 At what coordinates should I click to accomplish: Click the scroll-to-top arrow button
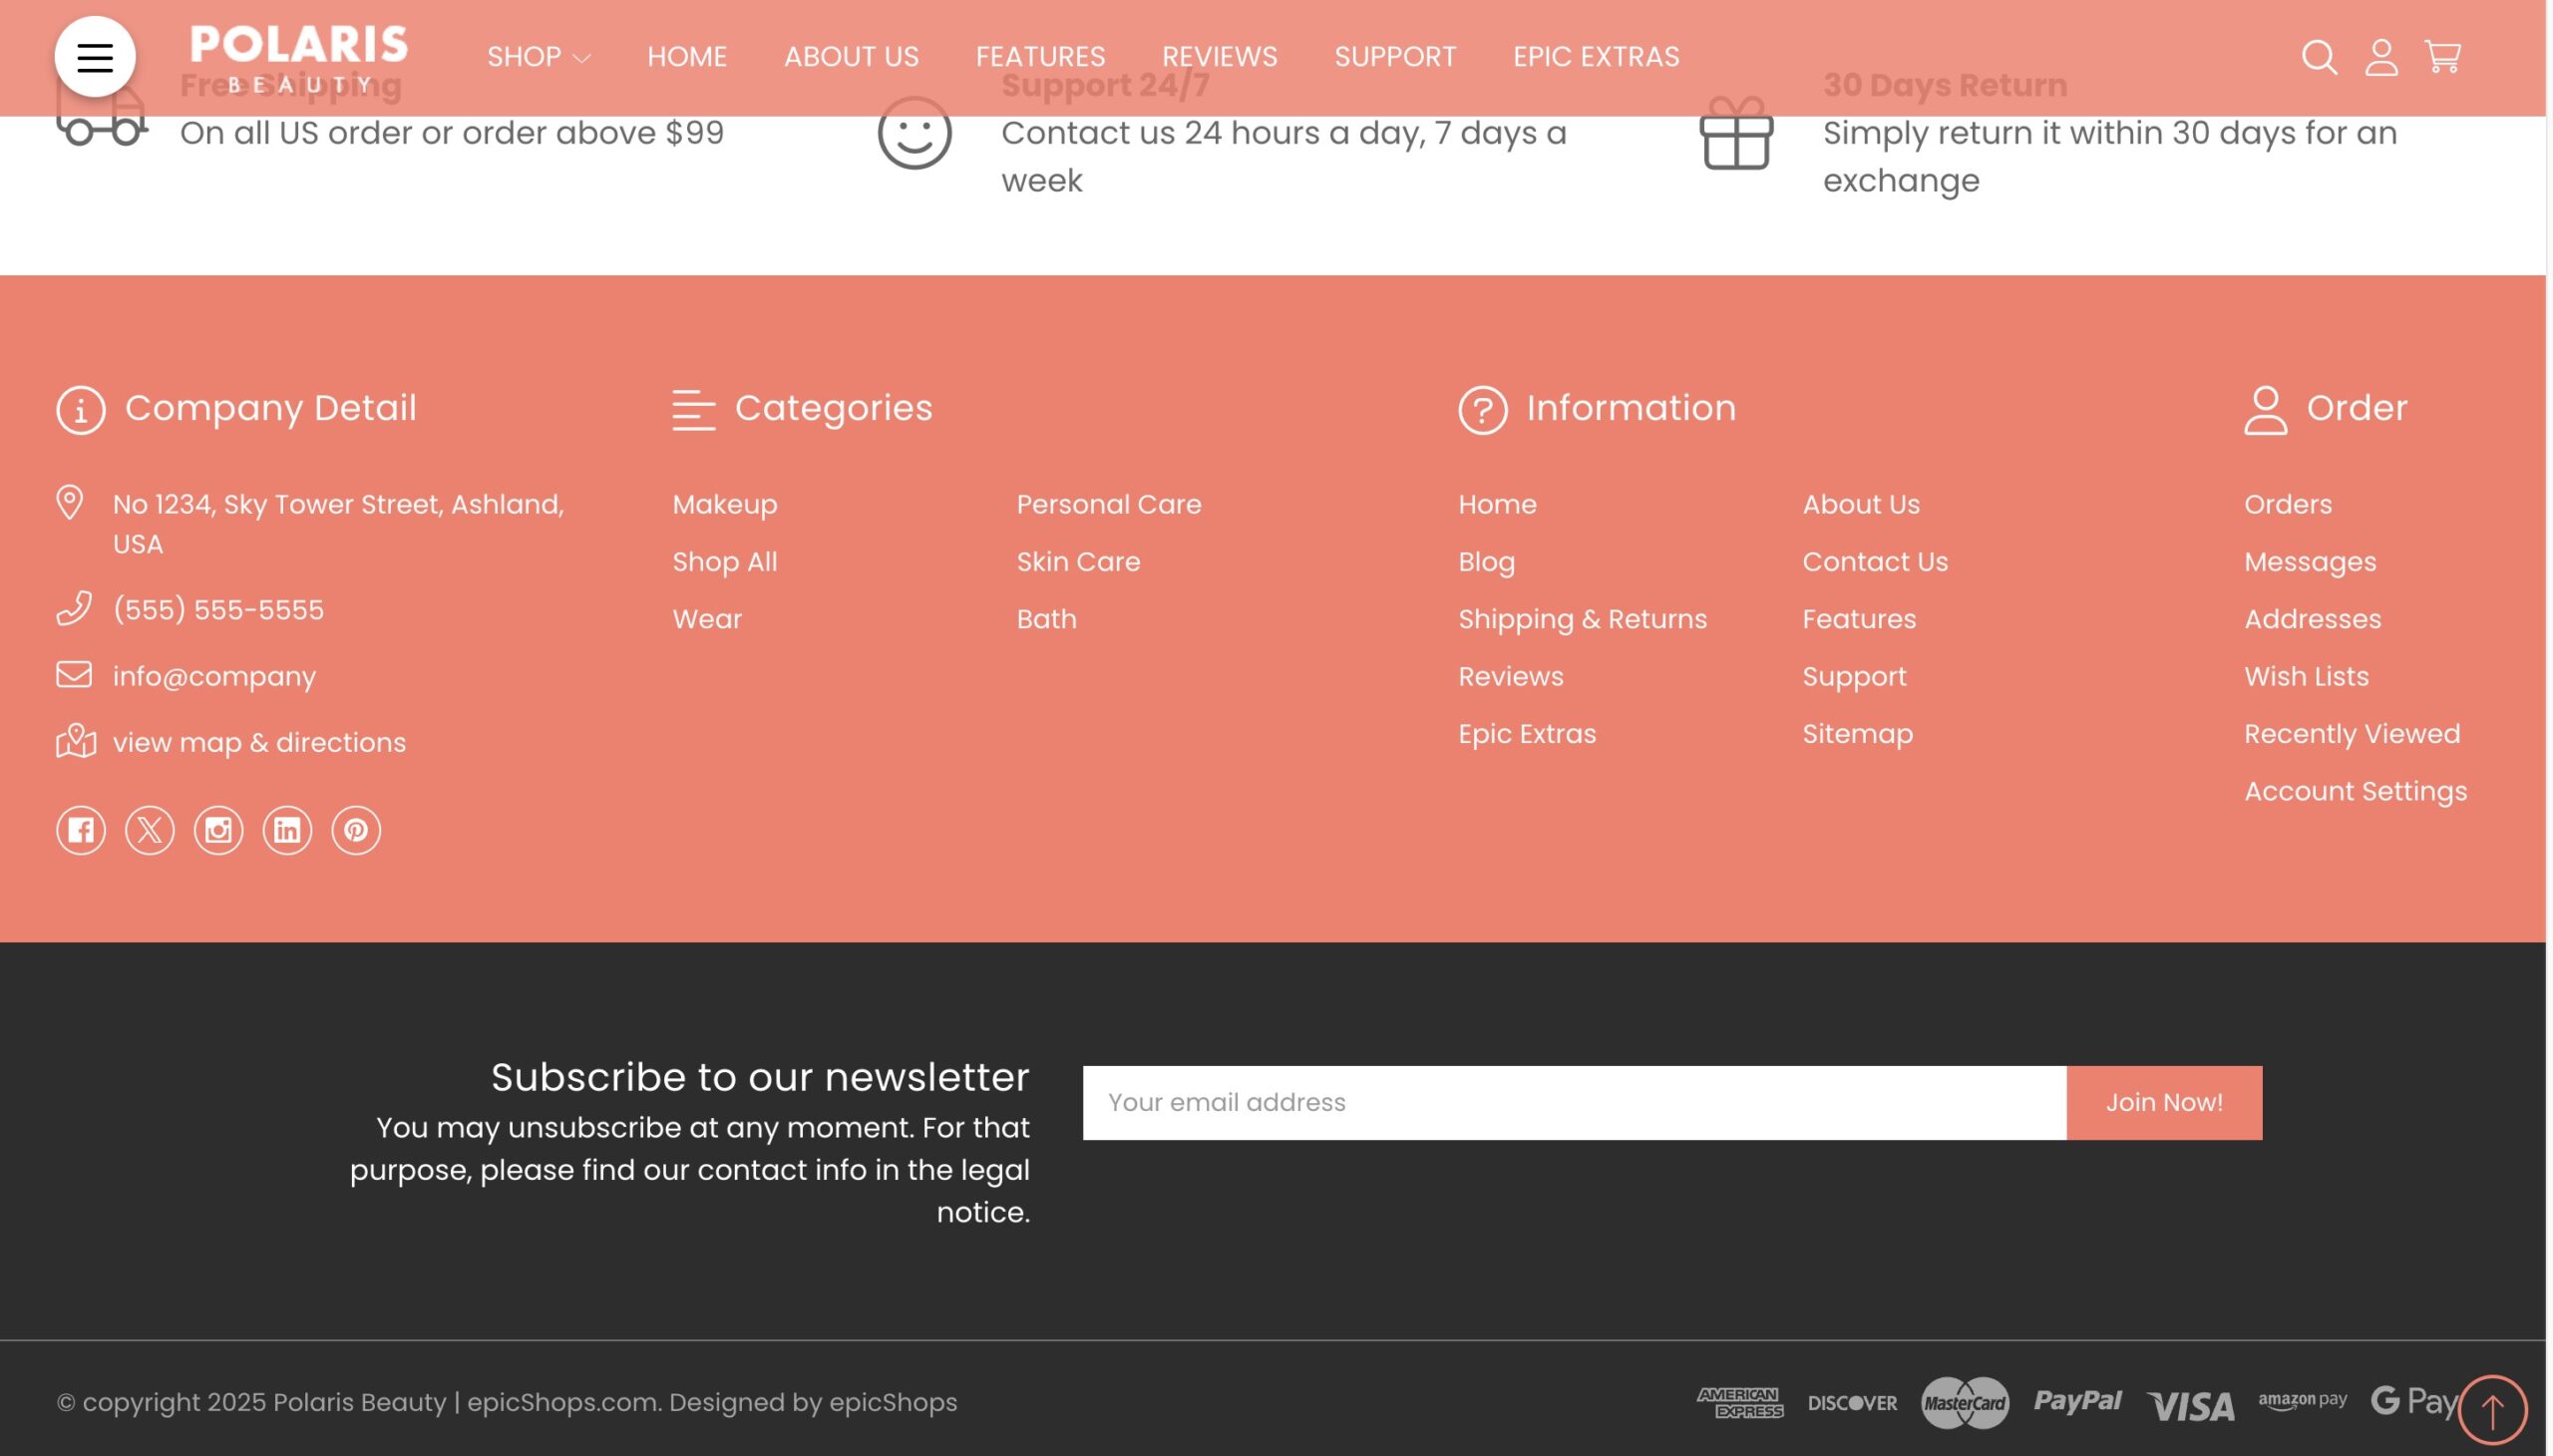2491,1410
